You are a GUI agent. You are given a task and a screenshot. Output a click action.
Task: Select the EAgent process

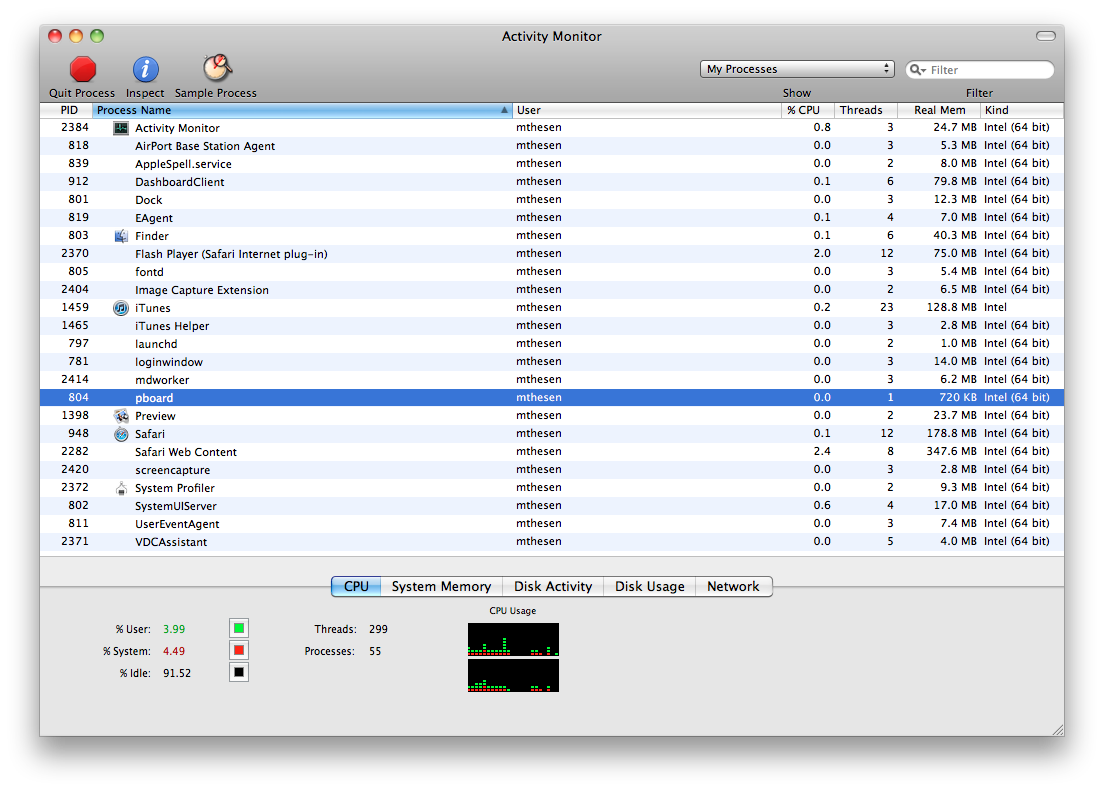tap(552, 218)
